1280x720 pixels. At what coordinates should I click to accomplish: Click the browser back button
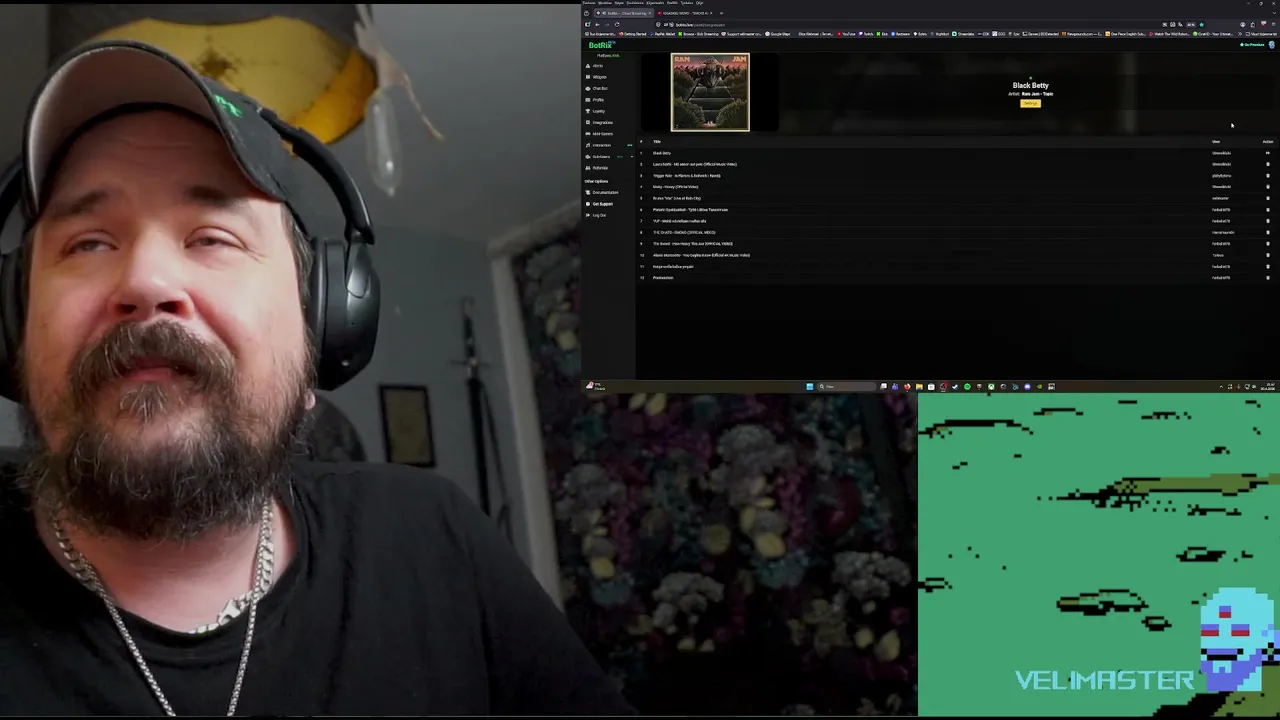(x=597, y=24)
